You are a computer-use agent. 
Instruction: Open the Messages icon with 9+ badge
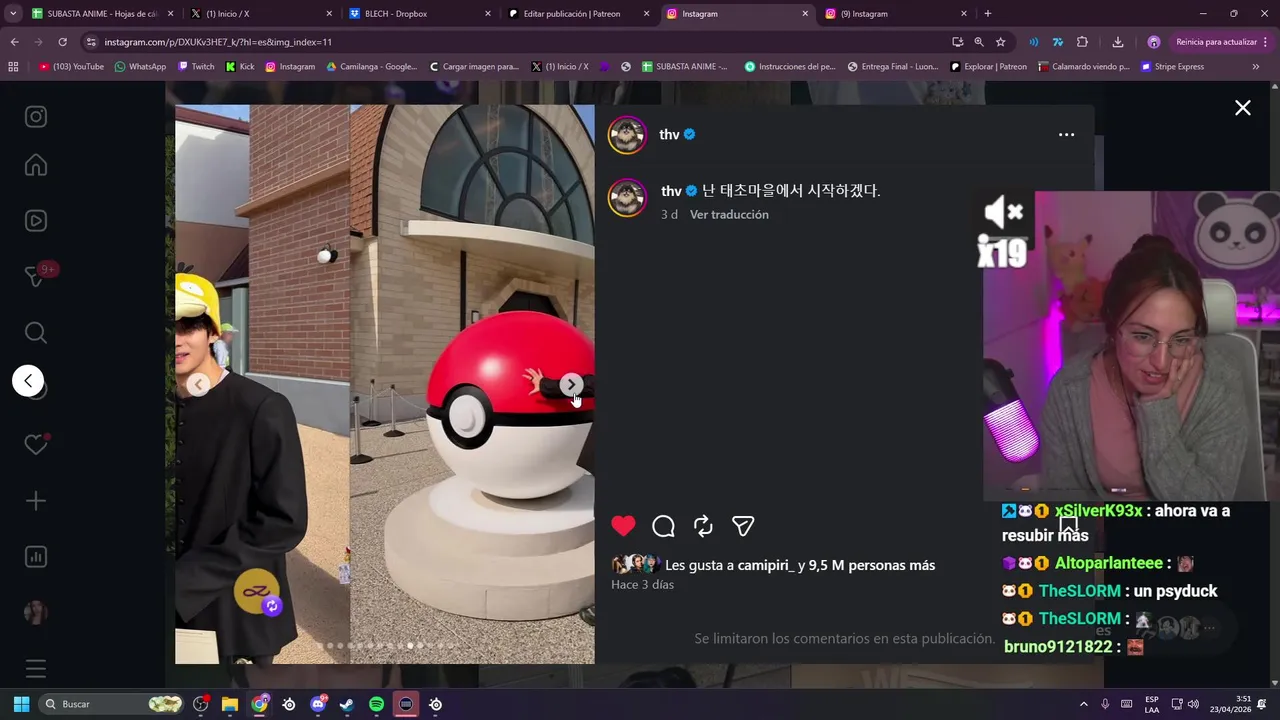point(36,276)
